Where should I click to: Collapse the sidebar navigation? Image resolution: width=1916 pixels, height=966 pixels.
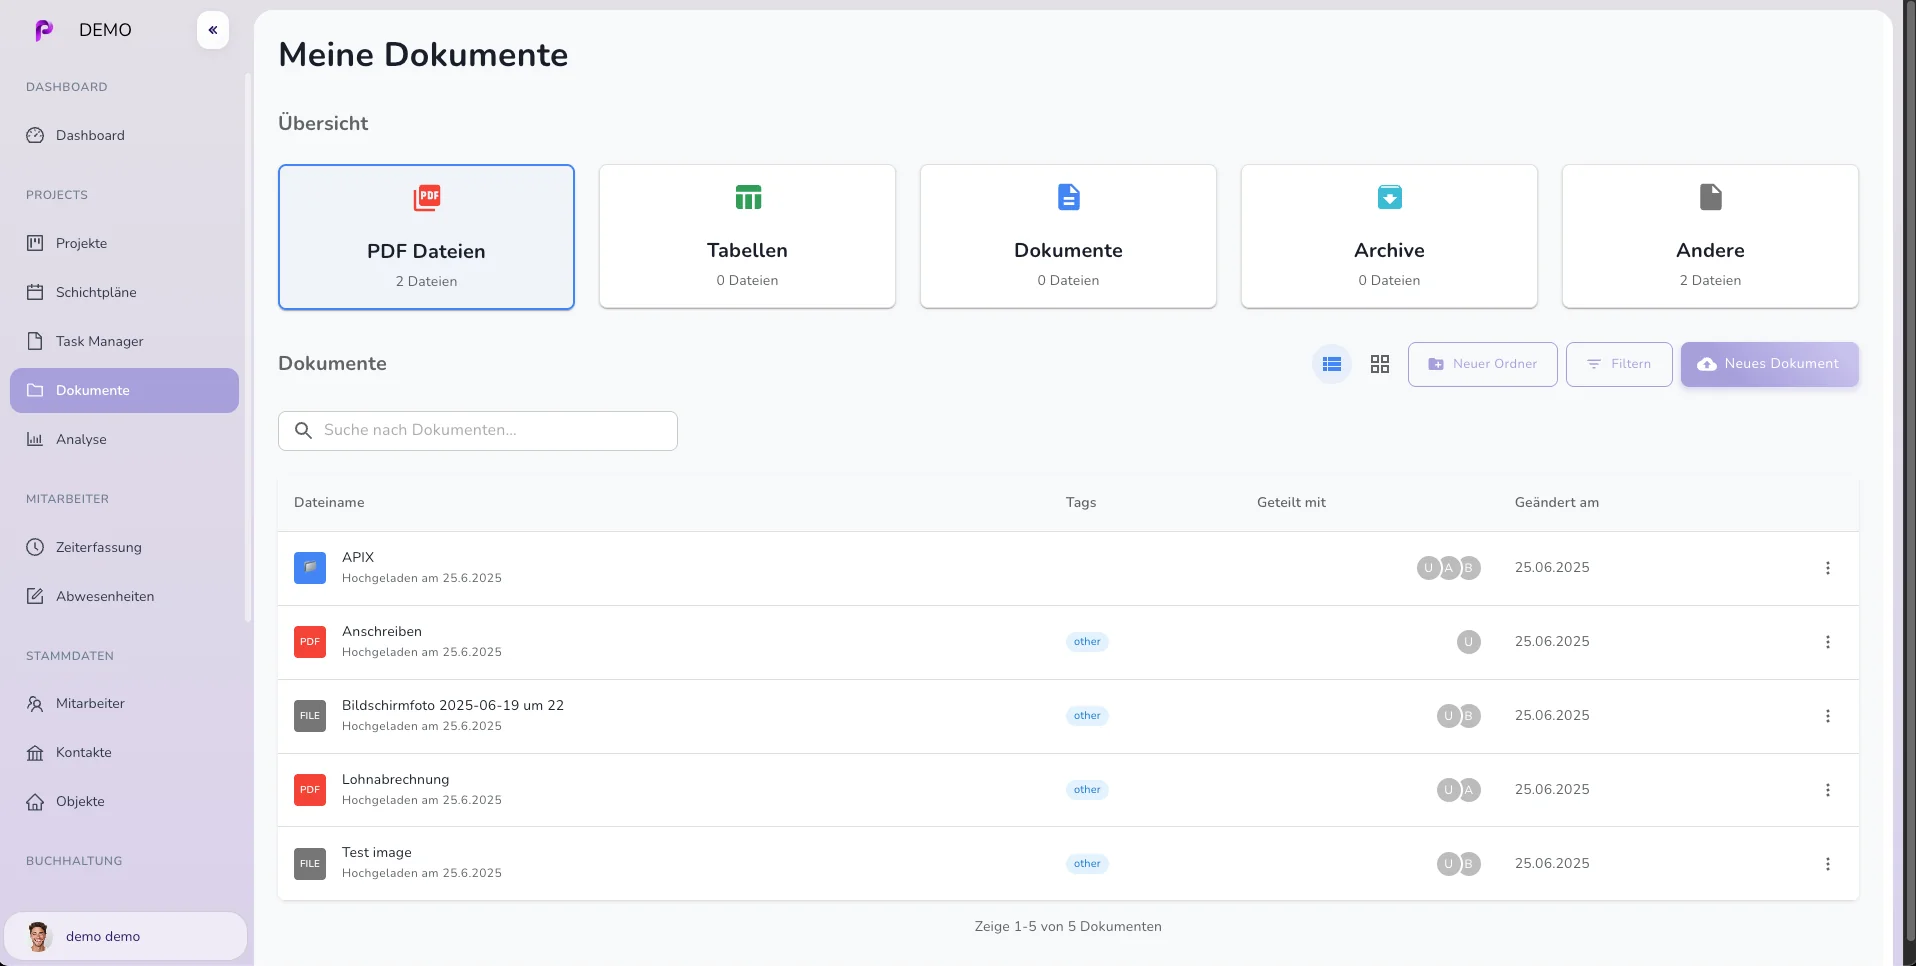coord(212,30)
